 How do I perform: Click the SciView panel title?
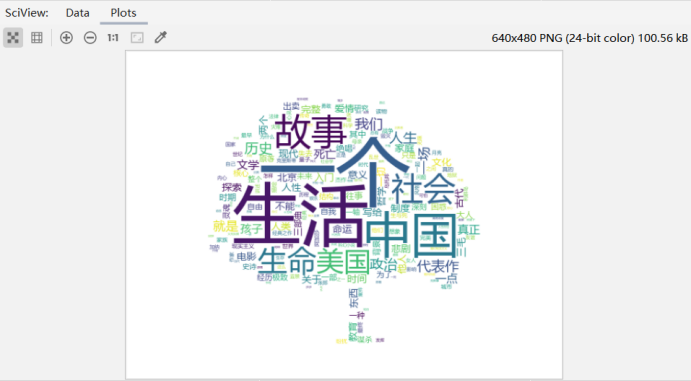27,13
